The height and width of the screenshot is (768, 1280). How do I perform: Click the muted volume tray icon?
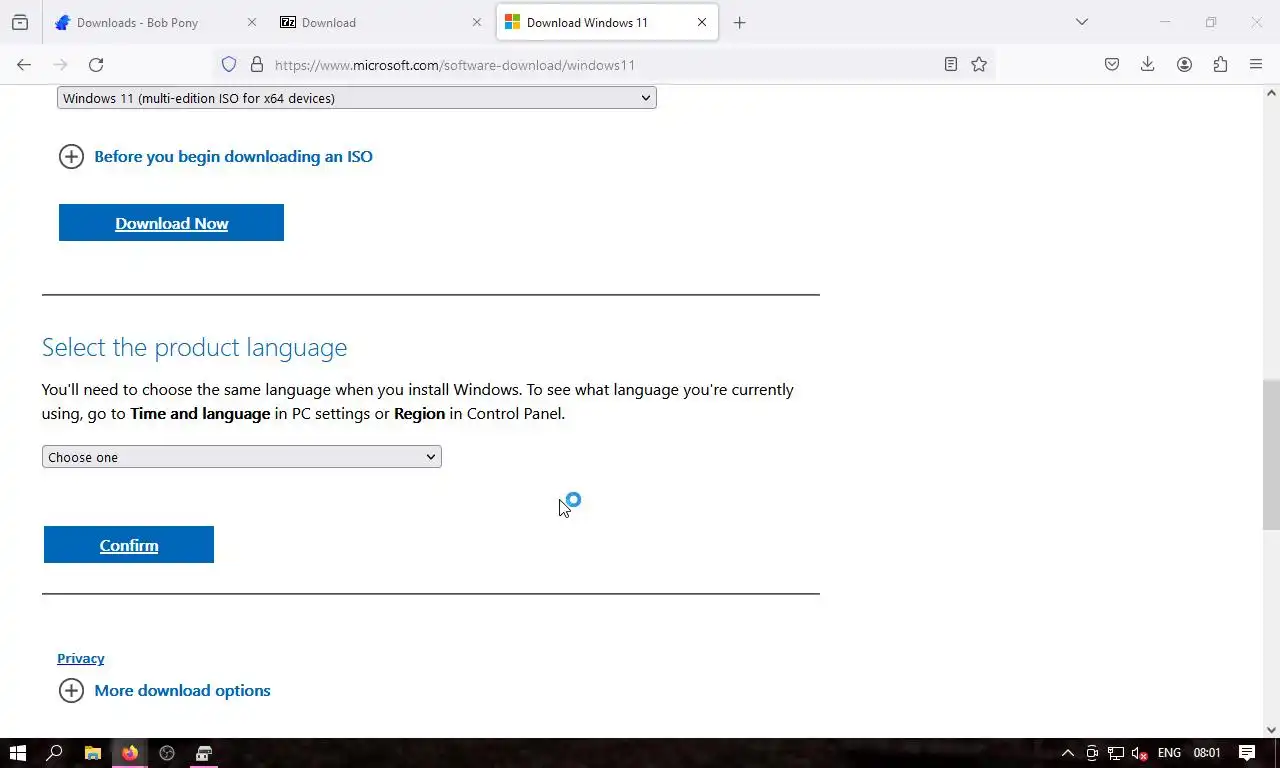coord(1139,753)
